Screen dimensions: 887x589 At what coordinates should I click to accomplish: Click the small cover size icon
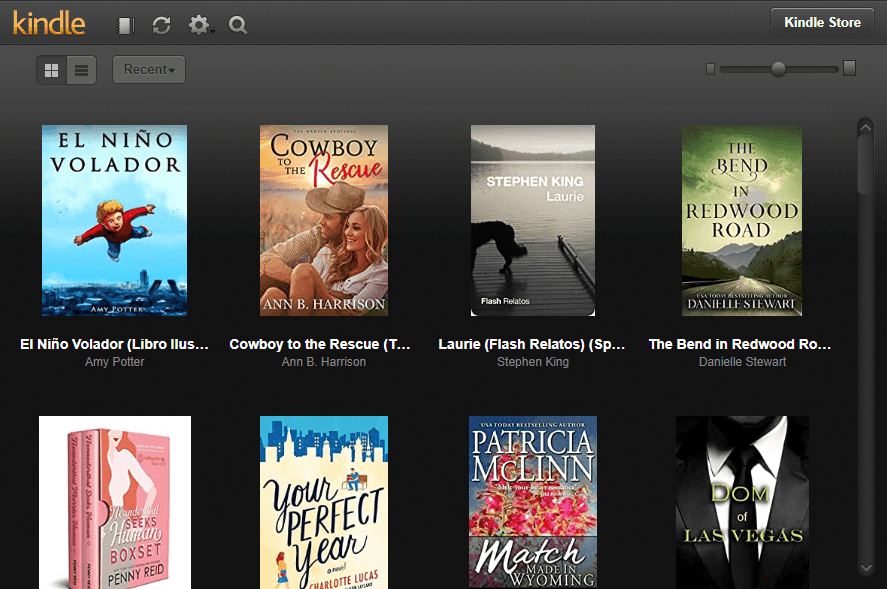pyautogui.click(x=711, y=69)
